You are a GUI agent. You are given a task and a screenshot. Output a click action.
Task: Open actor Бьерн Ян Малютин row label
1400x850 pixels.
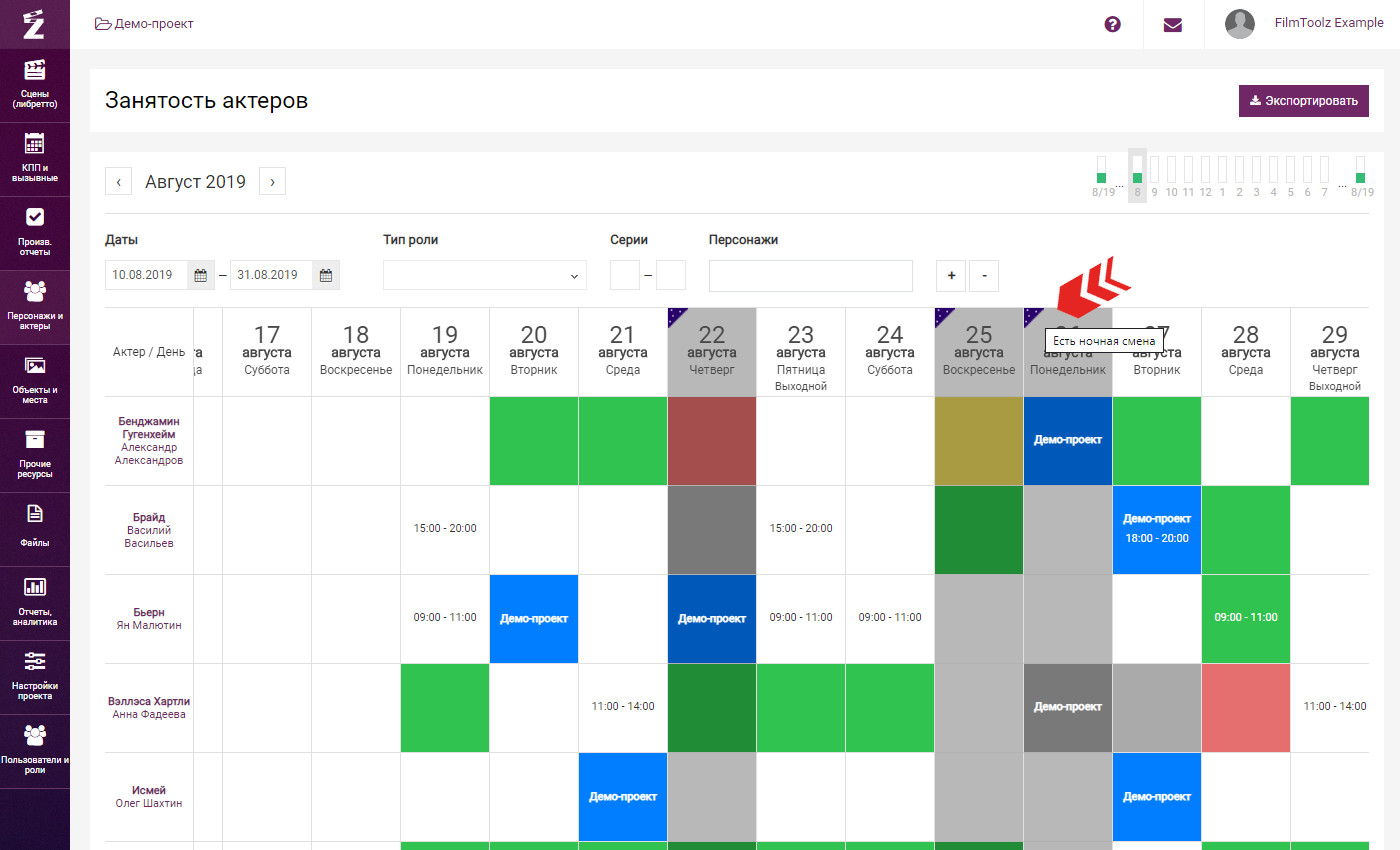[149, 619]
